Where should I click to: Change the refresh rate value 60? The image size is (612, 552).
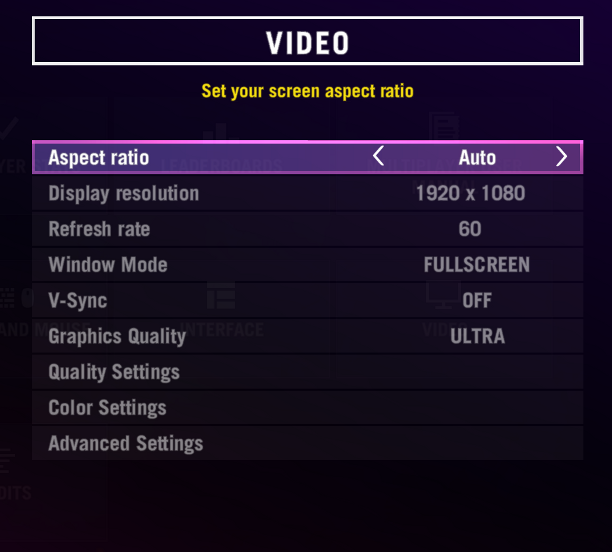[470, 229]
